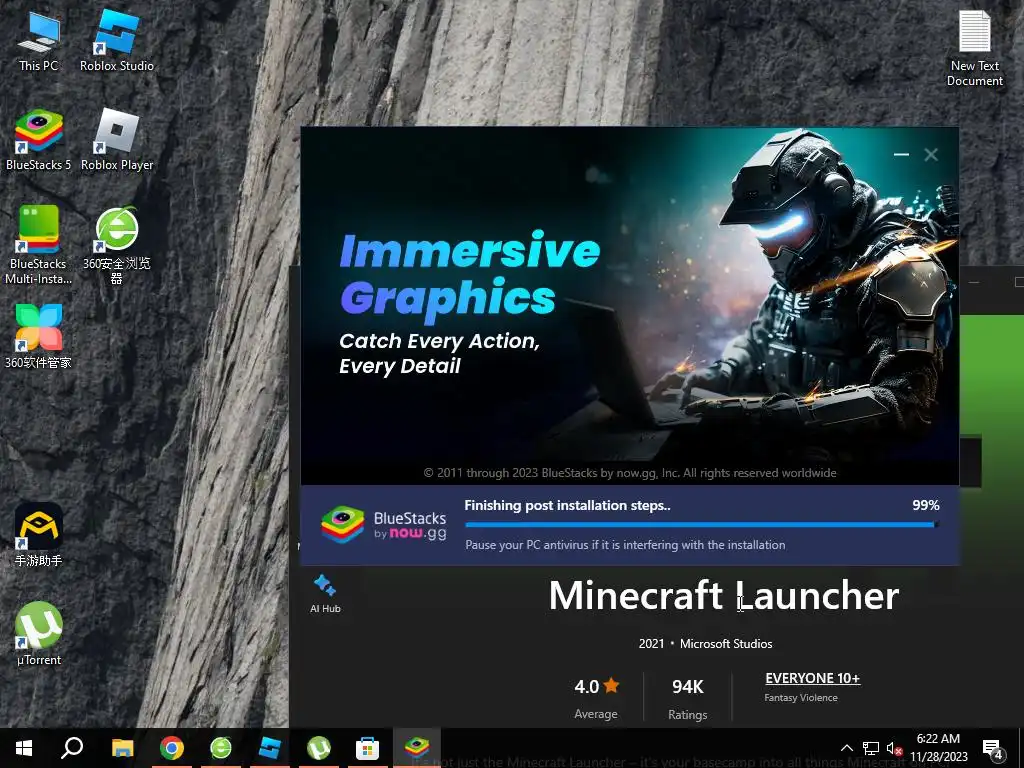The height and width of the screenshot is (768, 1024).
Task: Show hidden system tray icons
Action: 846,748
